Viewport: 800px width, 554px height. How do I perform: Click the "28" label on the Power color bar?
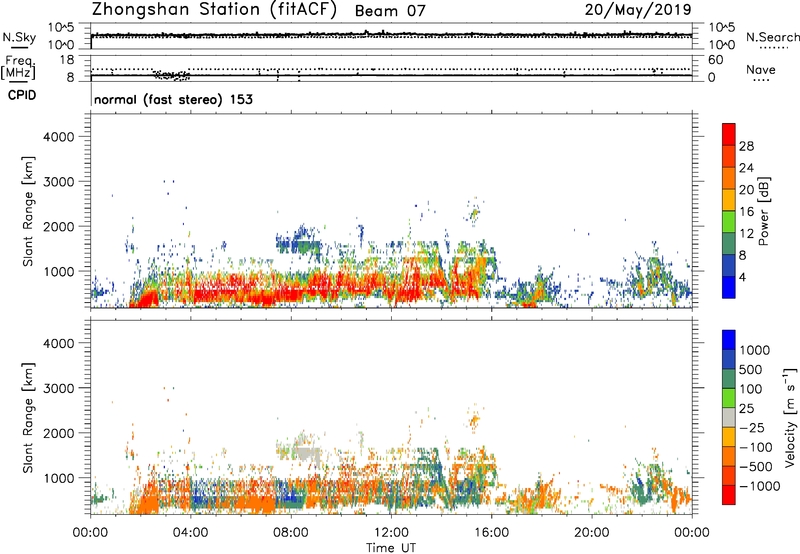(746, 146)
